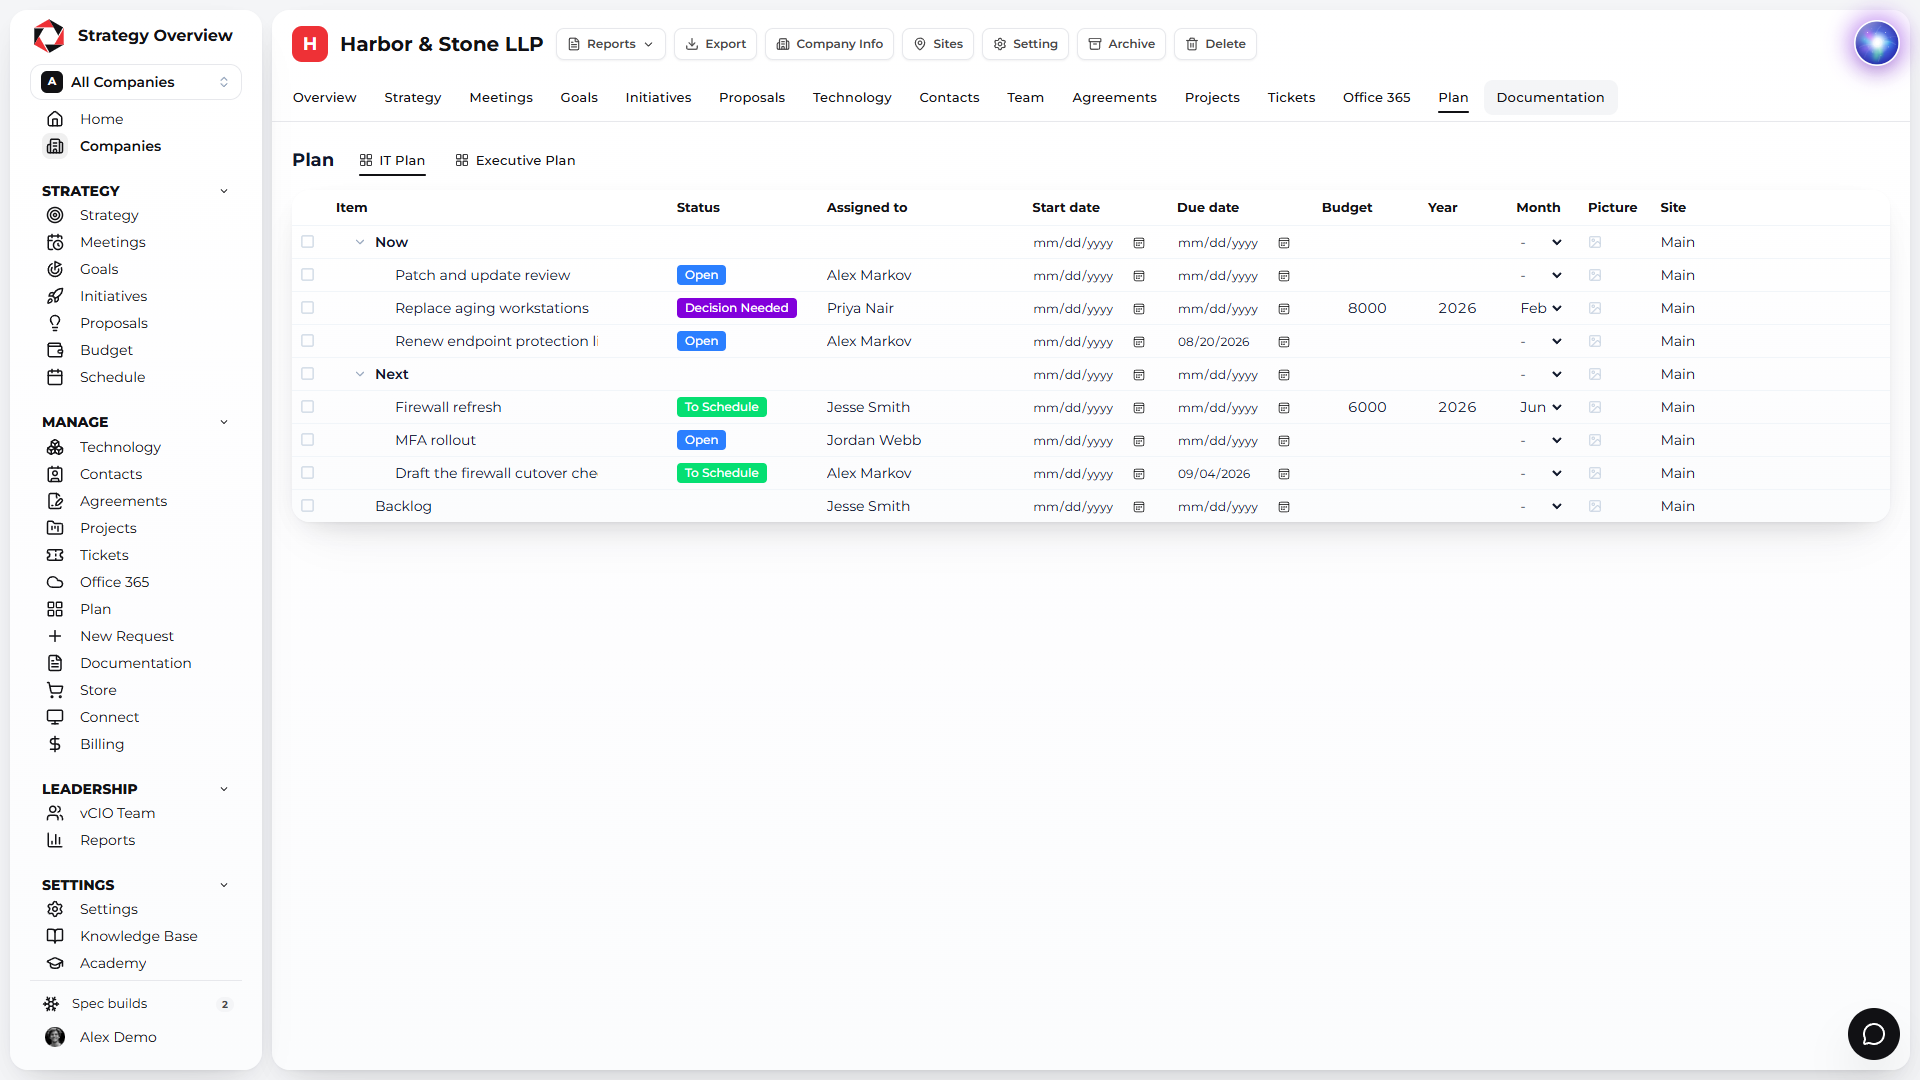Click the Budget wallet icon in sidebar

coord(55,350)
